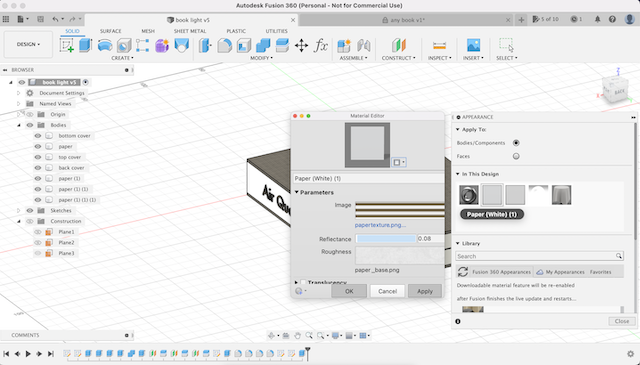Toggle Sketches folder visibility
The height and width of the screenshot is (365, 640).
click(x=29, y=210)
